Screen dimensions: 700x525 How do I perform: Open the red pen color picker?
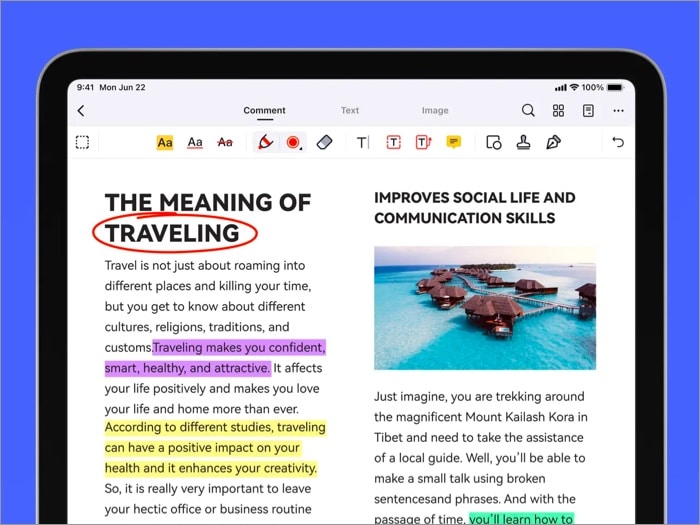tap(293, 143)
